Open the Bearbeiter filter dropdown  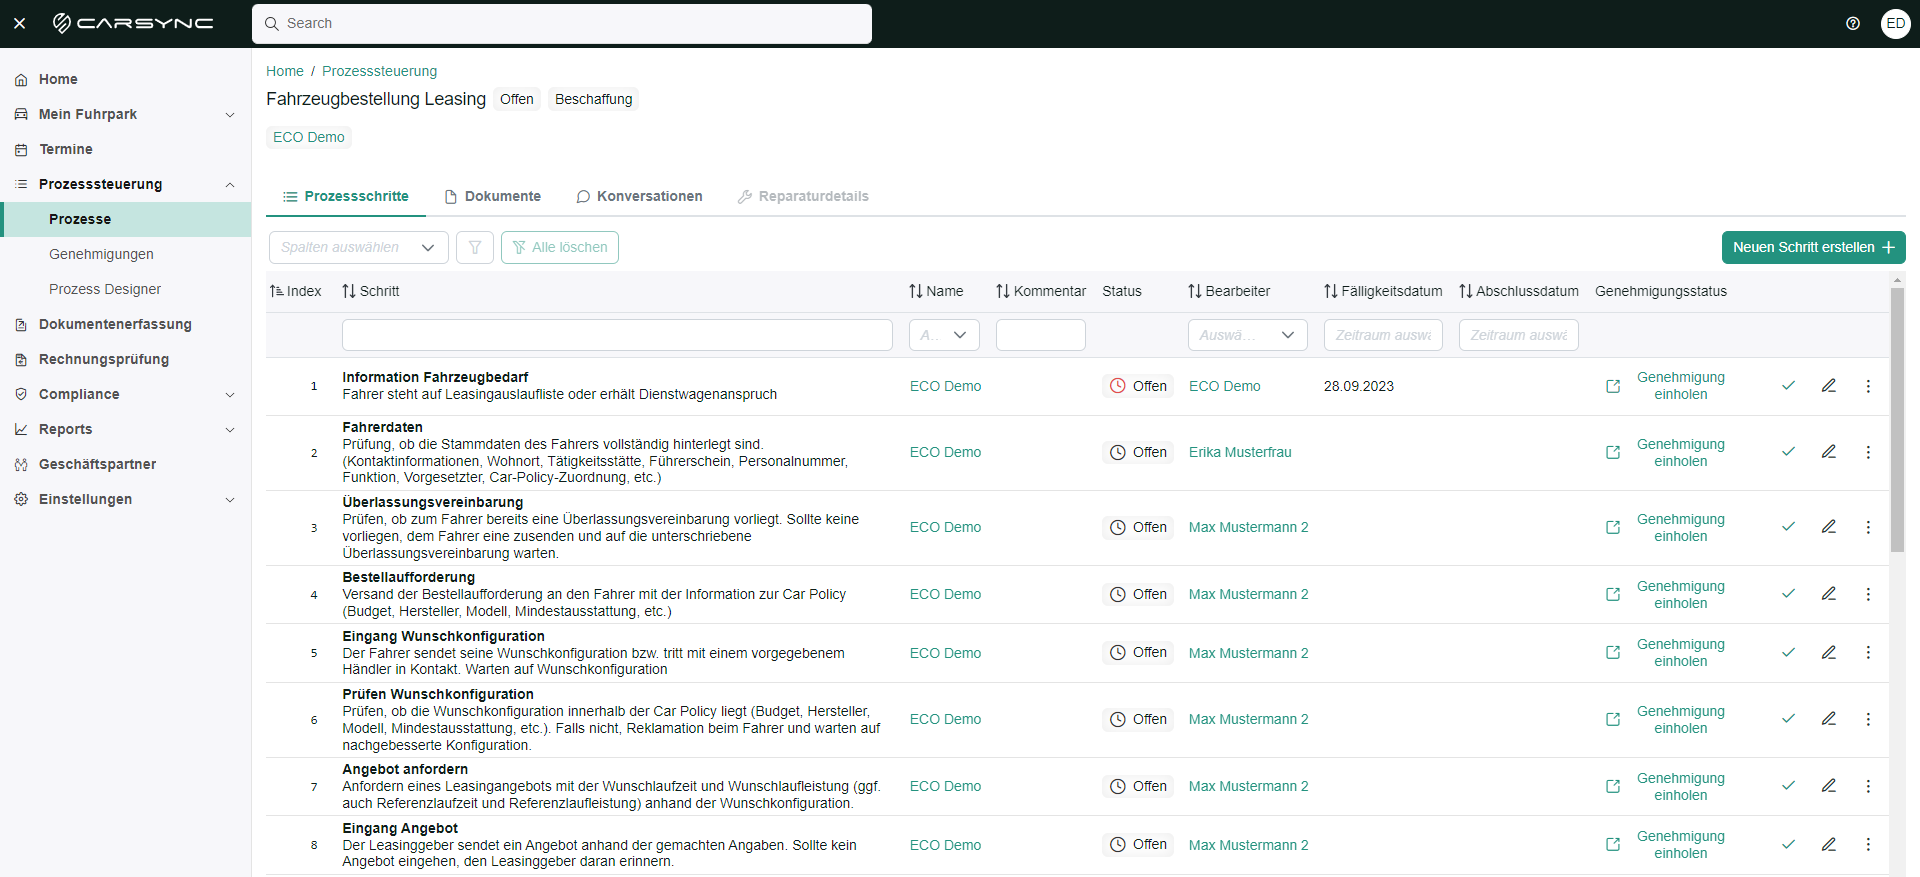pyautogui.click(x=1248, y=335)
